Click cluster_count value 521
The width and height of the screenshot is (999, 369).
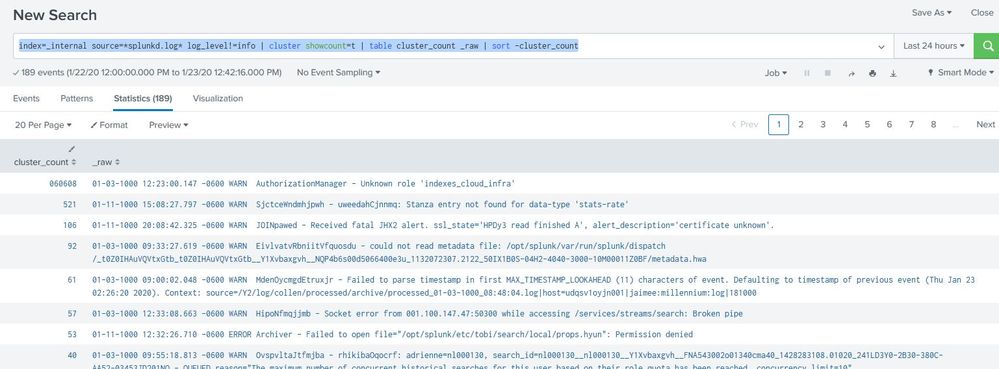click(x=69, y=204)
